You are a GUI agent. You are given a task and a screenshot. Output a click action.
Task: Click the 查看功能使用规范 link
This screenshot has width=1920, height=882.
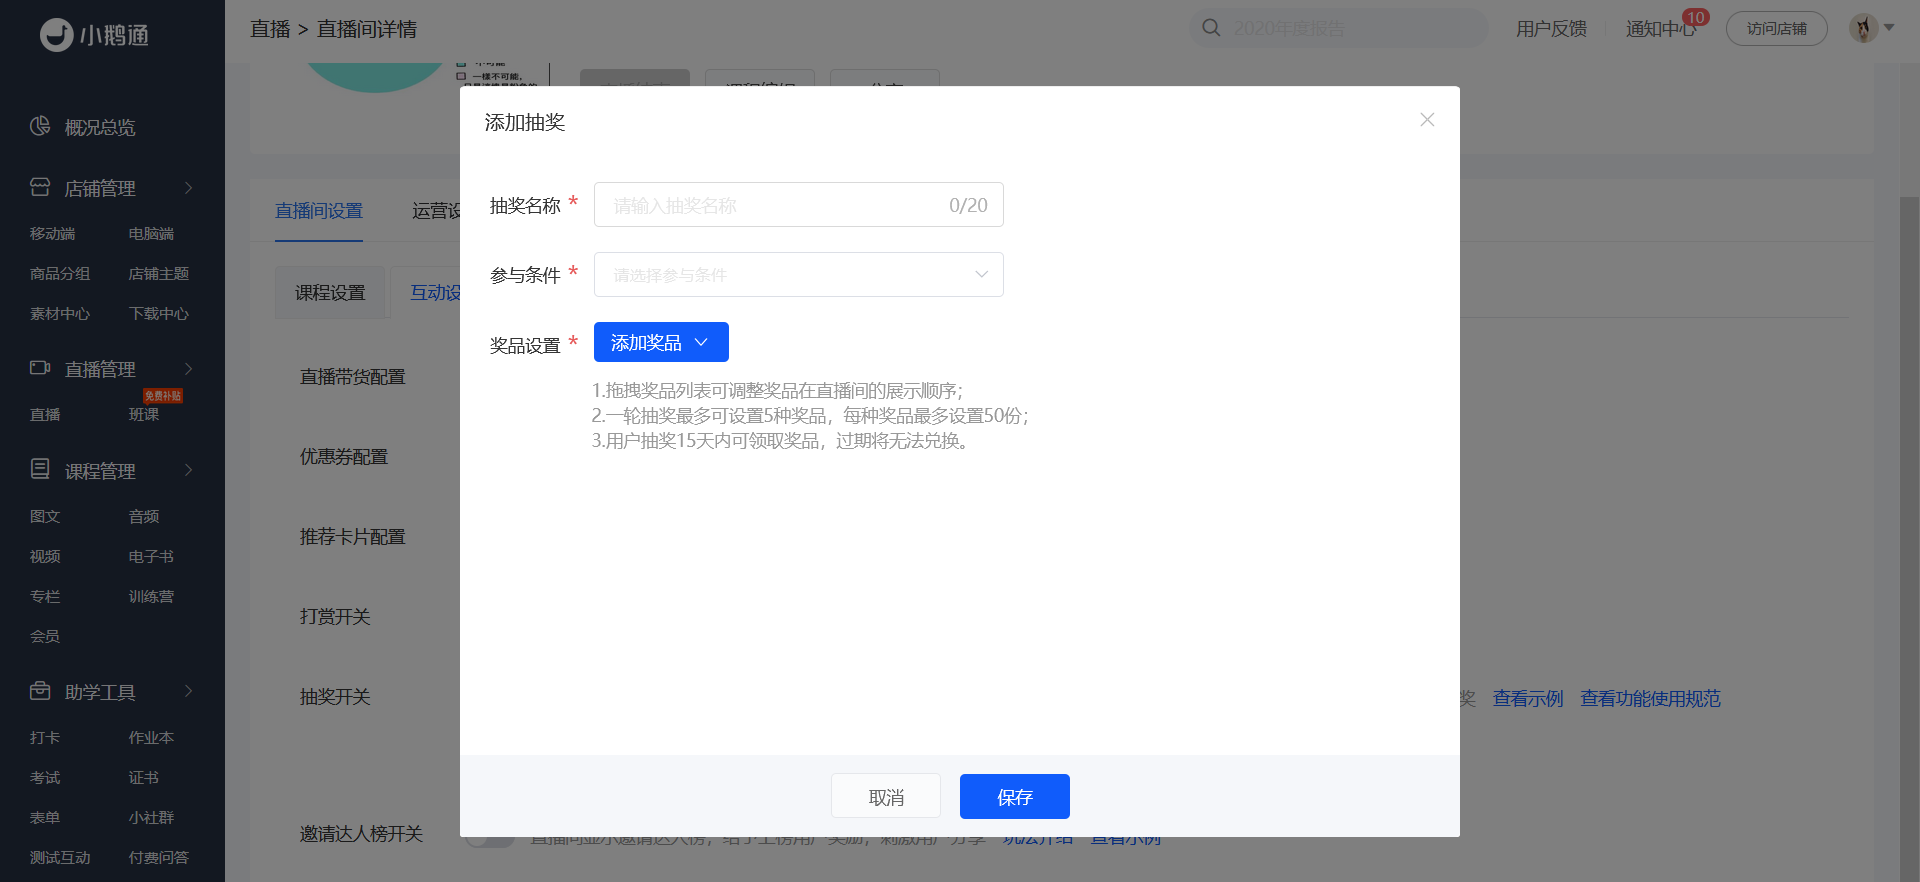pyautogui.click(x=1650, y=698)
